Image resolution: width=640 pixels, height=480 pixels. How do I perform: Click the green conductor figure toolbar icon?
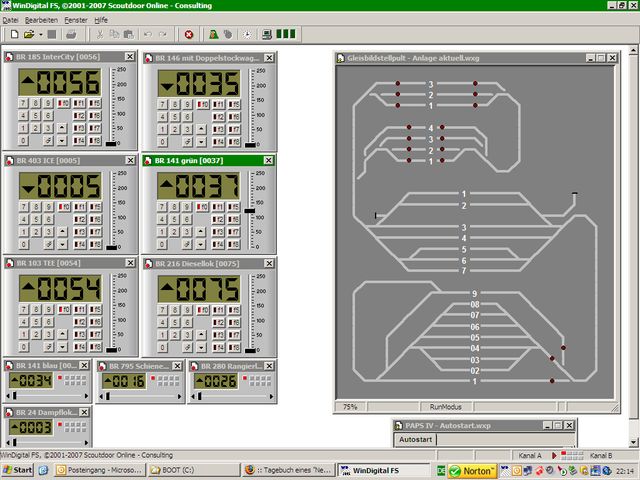[x=213, y=34]
